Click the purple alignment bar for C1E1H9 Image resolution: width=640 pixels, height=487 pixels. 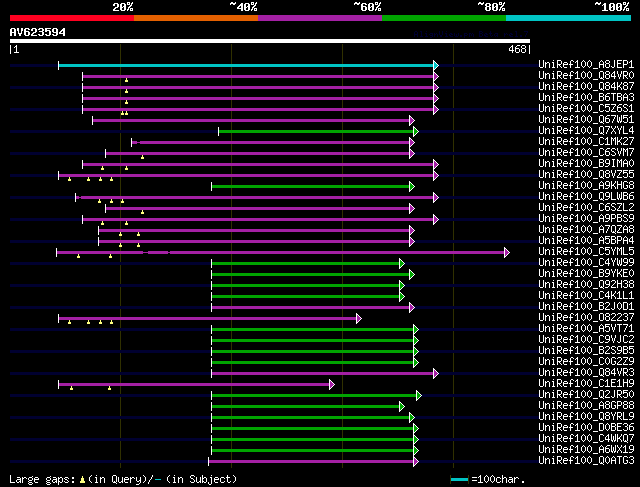(194, 385)
